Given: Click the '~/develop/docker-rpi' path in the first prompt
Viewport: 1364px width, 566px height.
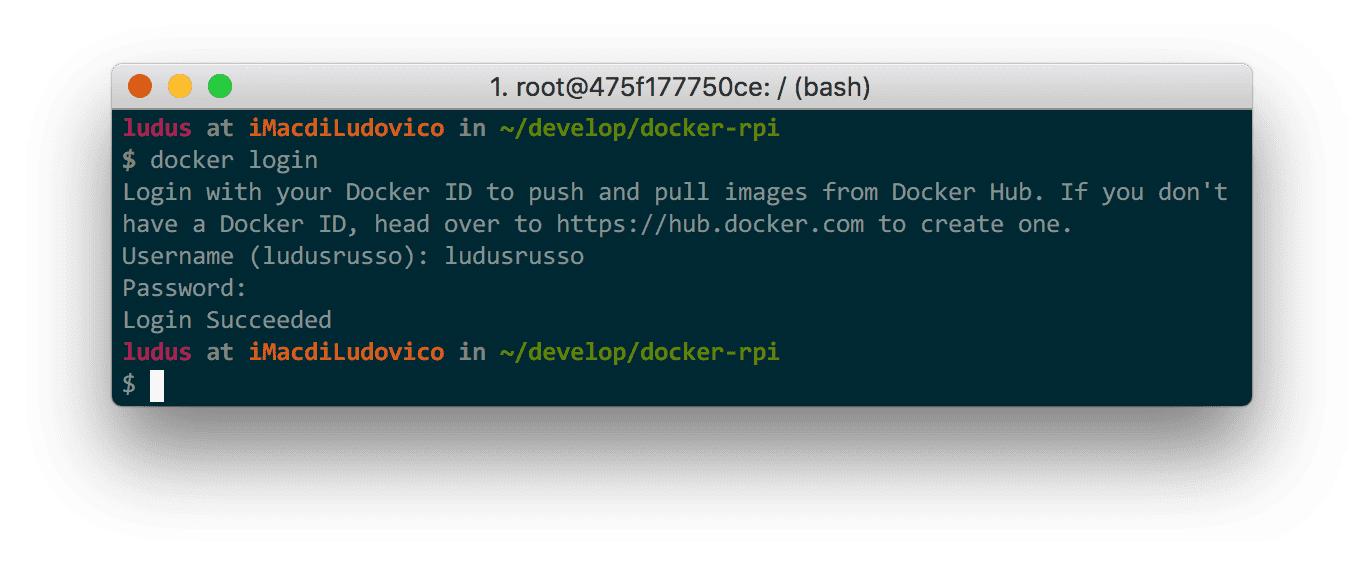Looking at the screenshot, I should (x=639, y=128).
